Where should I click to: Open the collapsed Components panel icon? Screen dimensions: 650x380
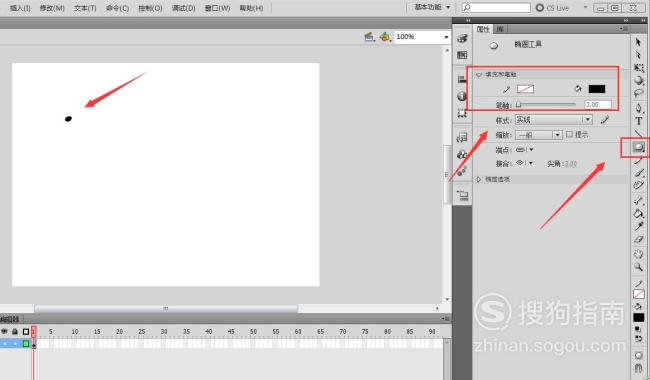463,155
